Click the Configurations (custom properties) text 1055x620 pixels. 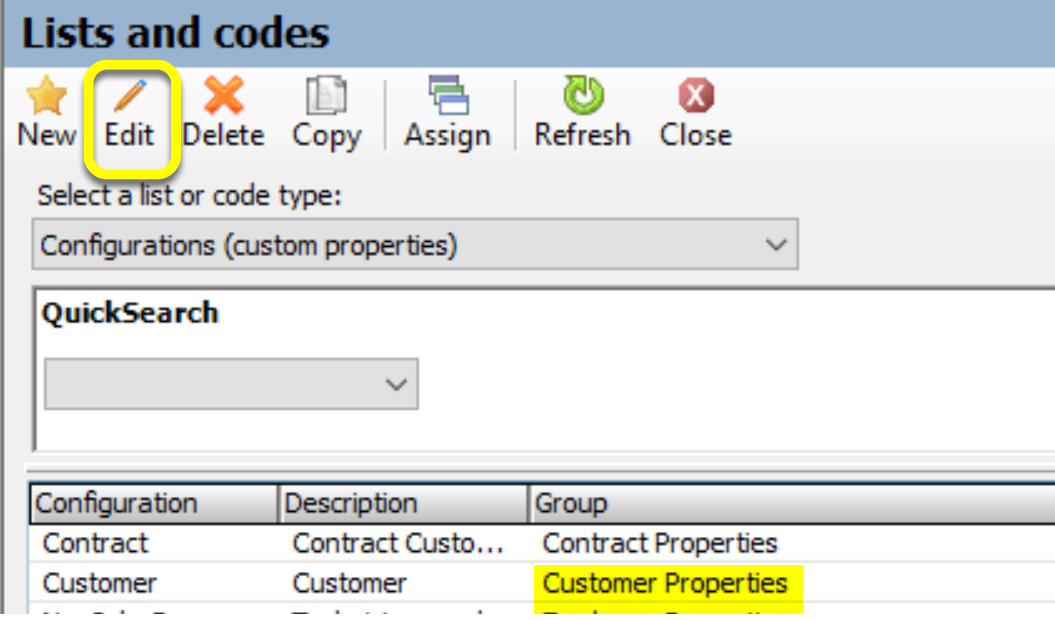coord(249,245)
